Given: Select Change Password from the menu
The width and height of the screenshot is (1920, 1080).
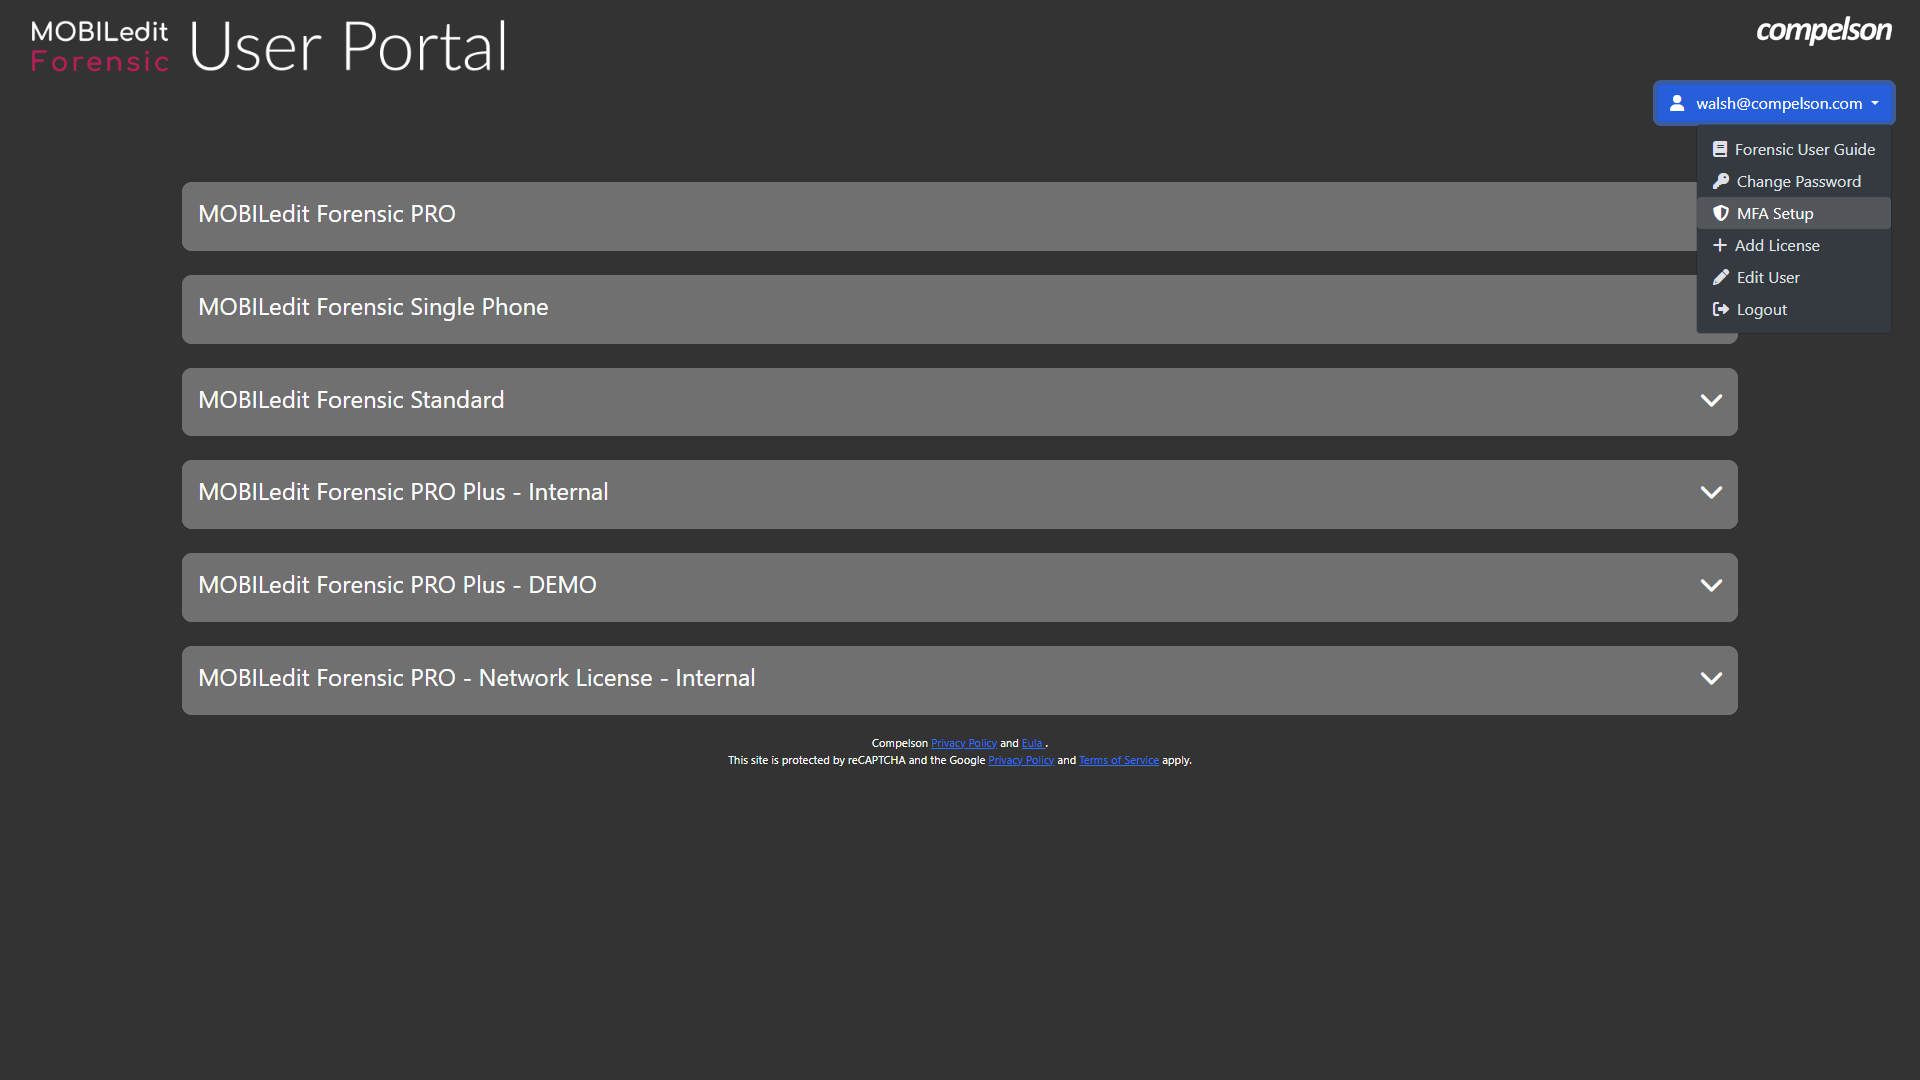Looking at the screenshot, I should (x=1794, y=182).
